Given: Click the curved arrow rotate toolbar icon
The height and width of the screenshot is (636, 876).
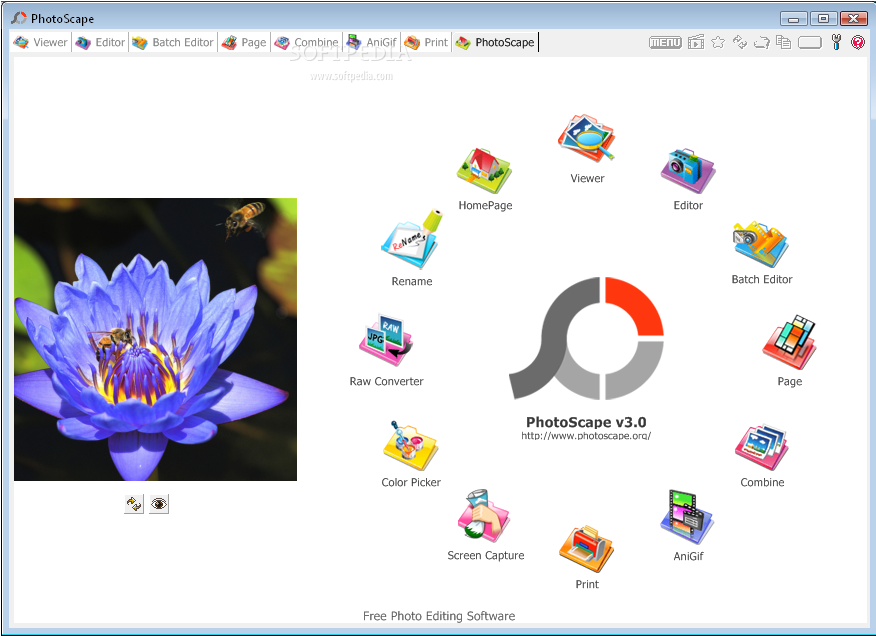Looking at the screenshot, I should (x=761, y=42).
